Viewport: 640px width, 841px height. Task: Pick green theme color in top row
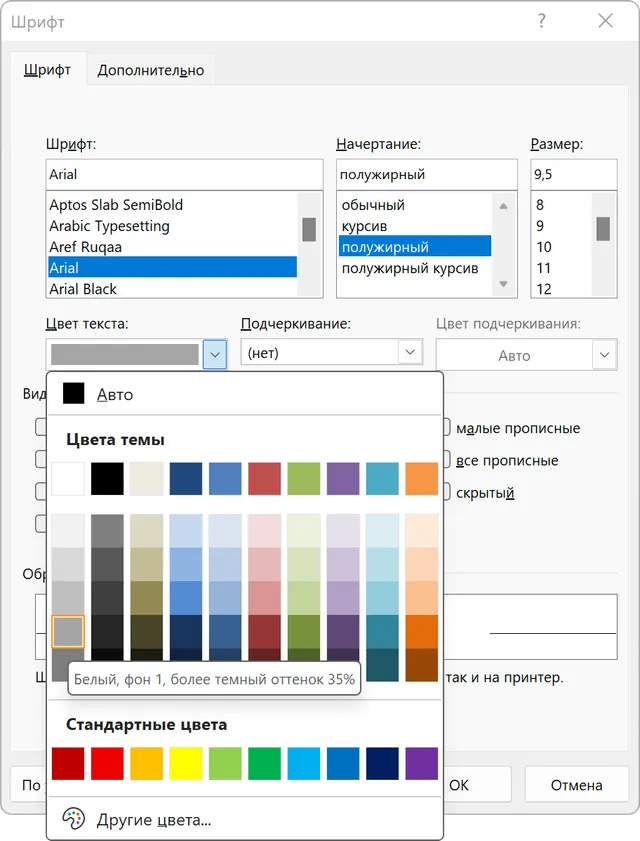304,478
